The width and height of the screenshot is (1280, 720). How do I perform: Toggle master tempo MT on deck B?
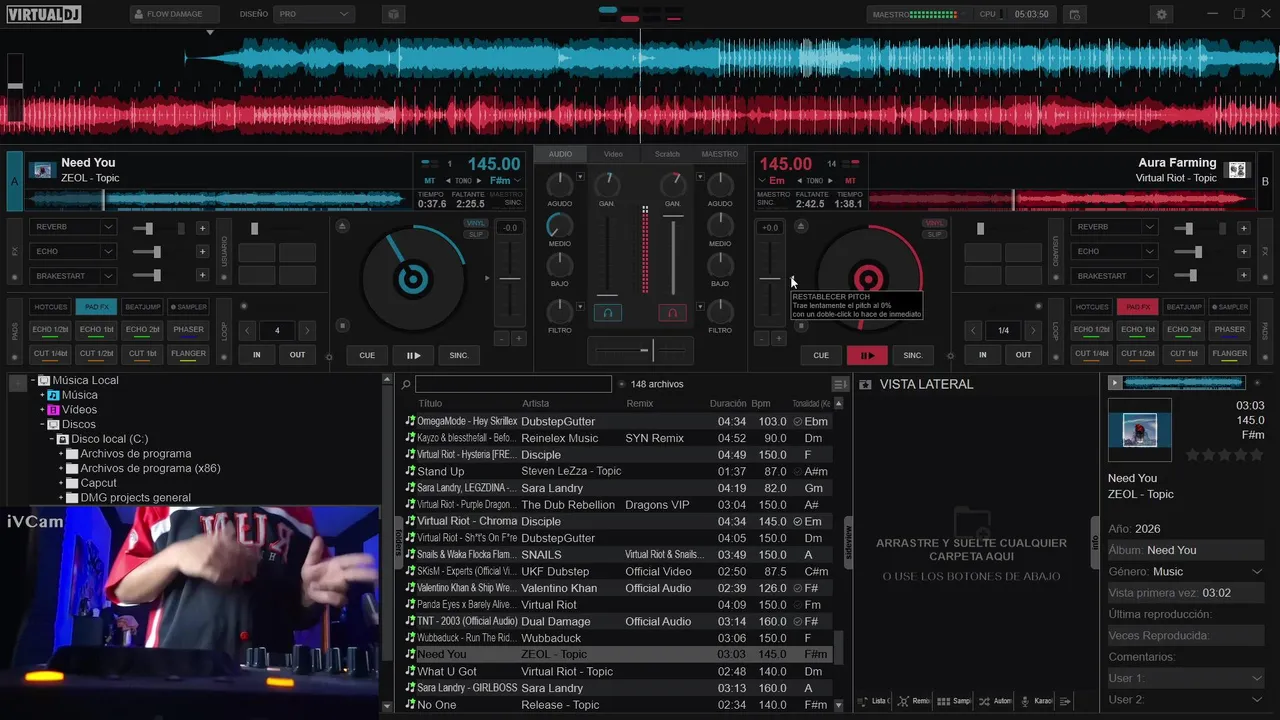(x=851, y=181)
